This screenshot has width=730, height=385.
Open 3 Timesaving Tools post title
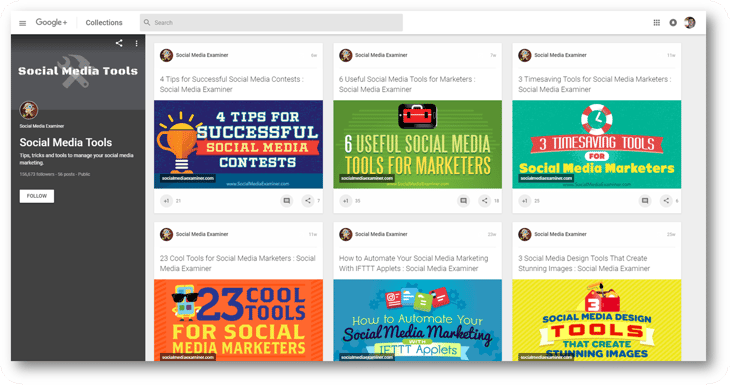tap(595, 84)
